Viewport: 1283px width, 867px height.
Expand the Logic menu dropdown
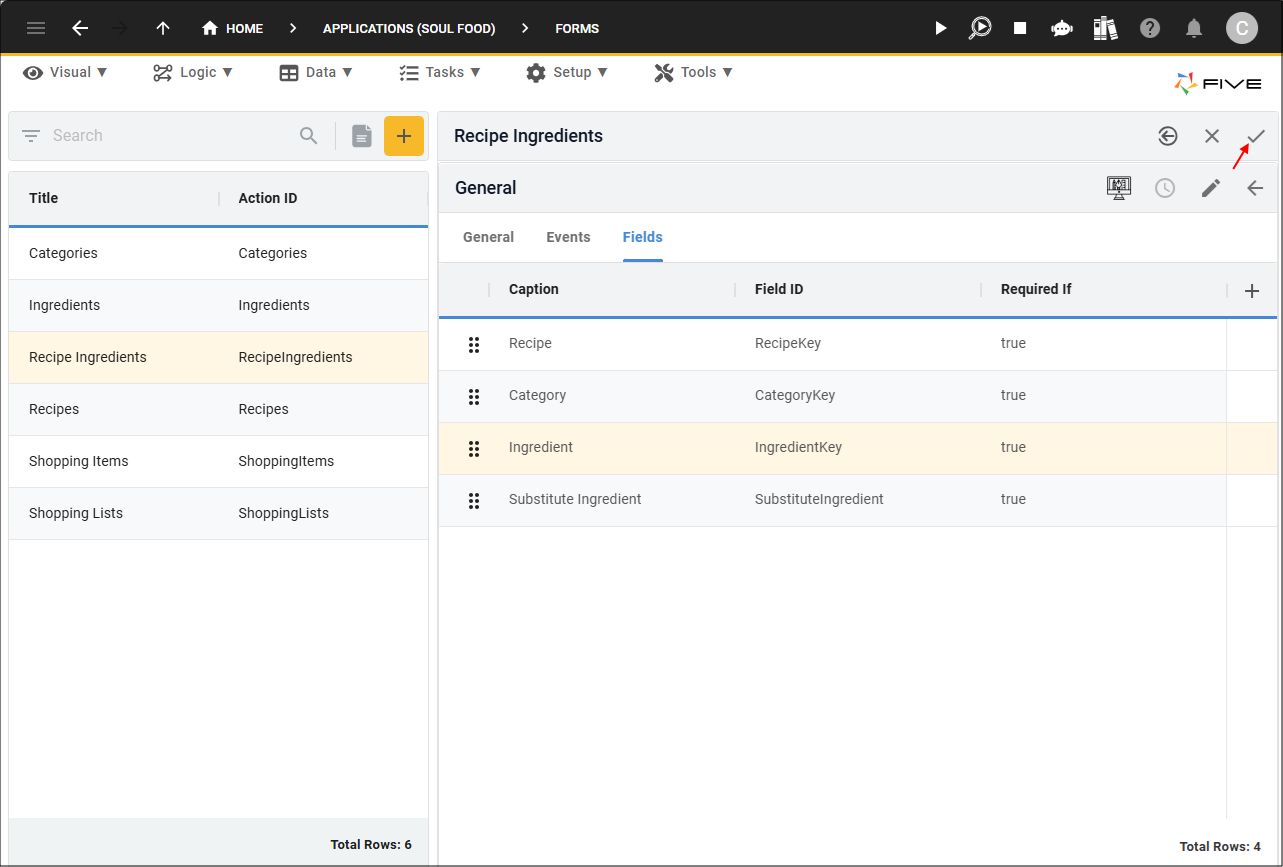pos(193,72)
